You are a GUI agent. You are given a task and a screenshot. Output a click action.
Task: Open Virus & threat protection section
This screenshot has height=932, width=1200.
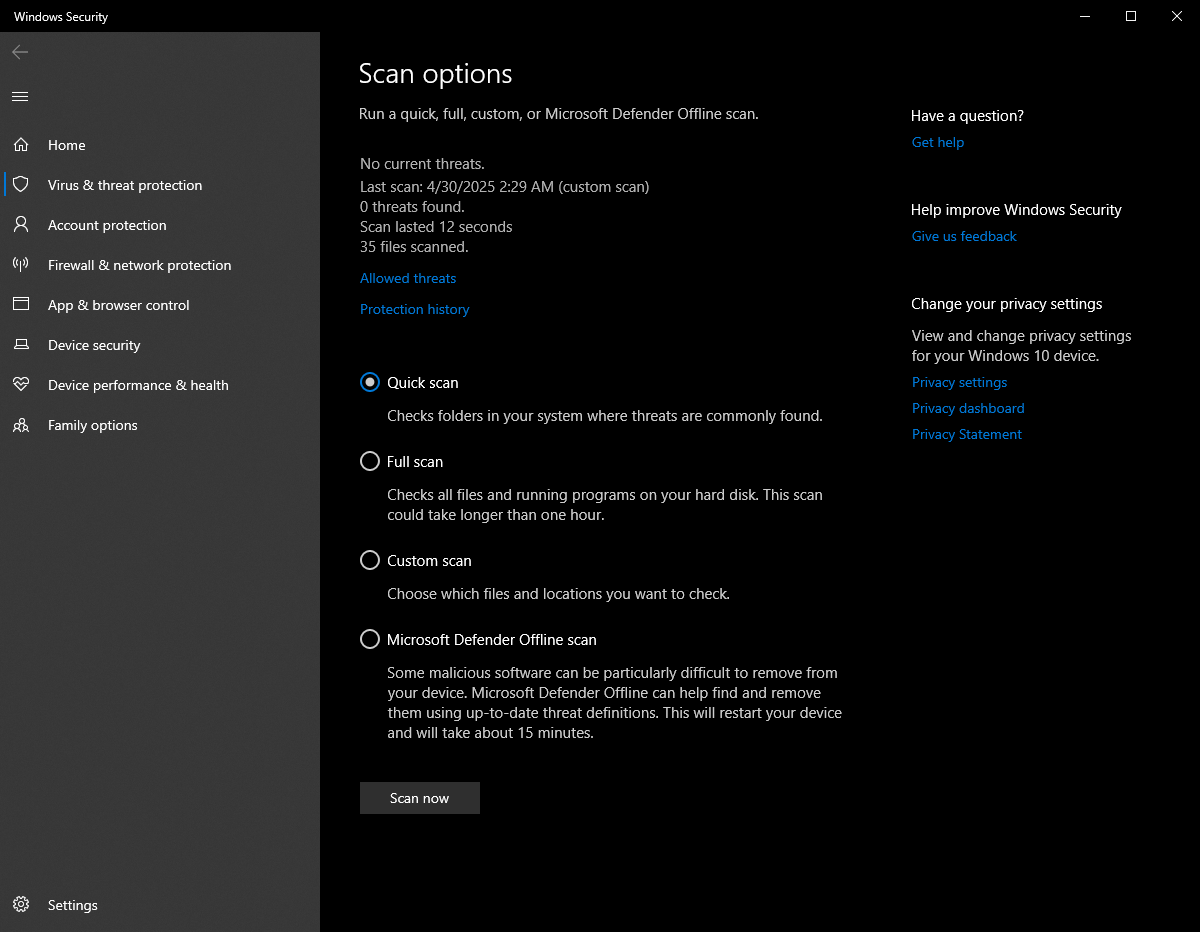point(160,185)
